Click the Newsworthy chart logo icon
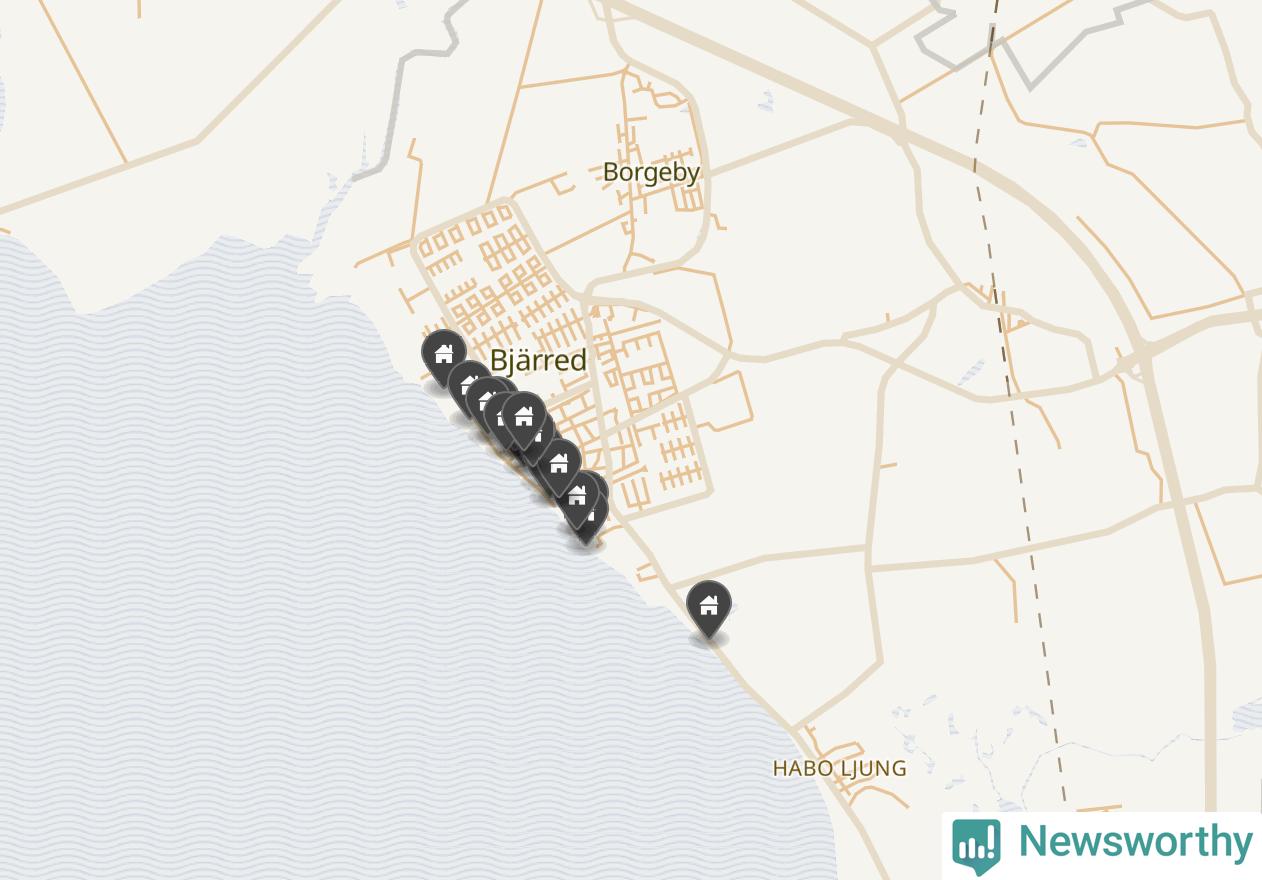Screen dimensions: 1262x880 pos(976,846)
